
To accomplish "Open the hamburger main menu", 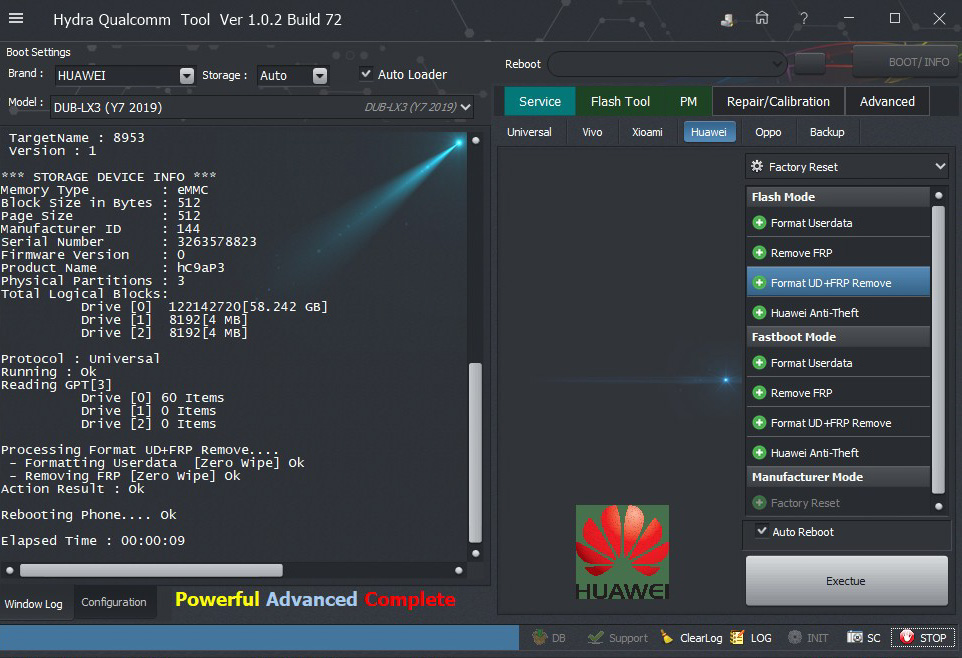I will point(16,18).
